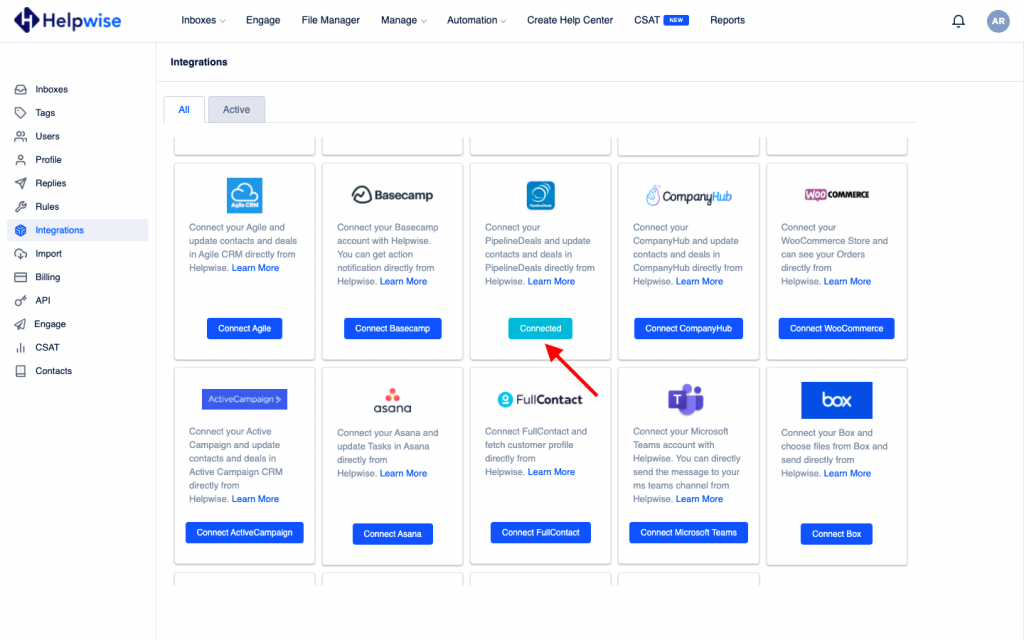This screenshot has width=1024, height=640.
Task: Click the Billing card icon in sidebar
Action: (x=21, y=278)
